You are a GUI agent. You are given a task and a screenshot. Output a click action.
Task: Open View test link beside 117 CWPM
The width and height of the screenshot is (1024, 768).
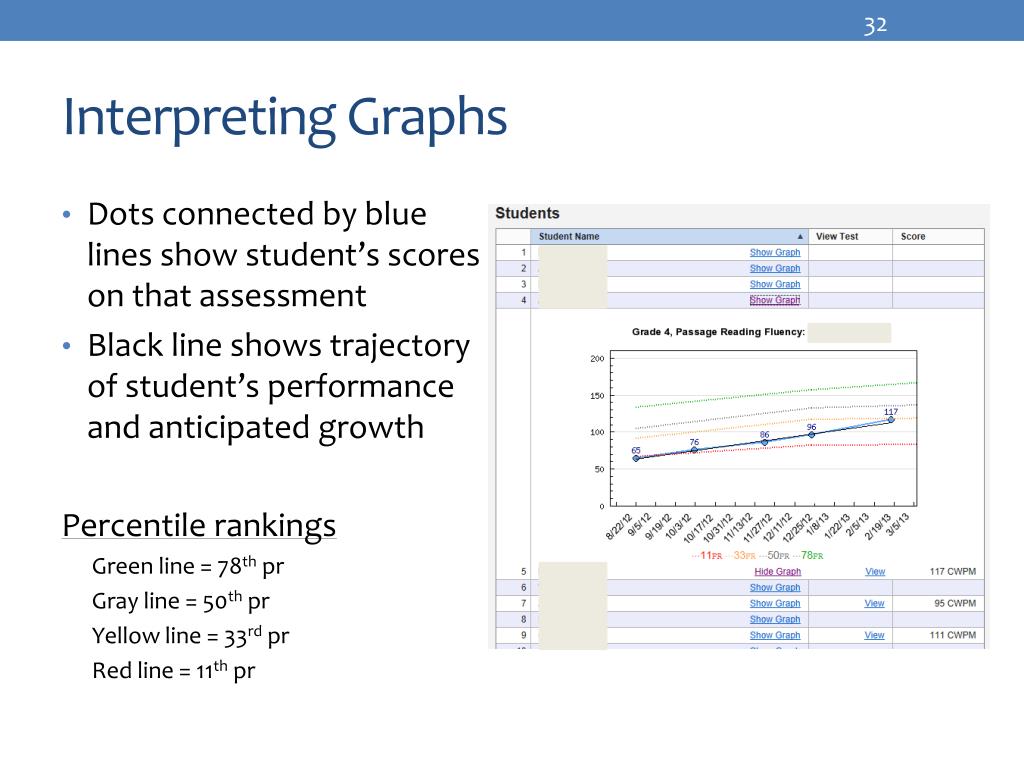point(874,571)
